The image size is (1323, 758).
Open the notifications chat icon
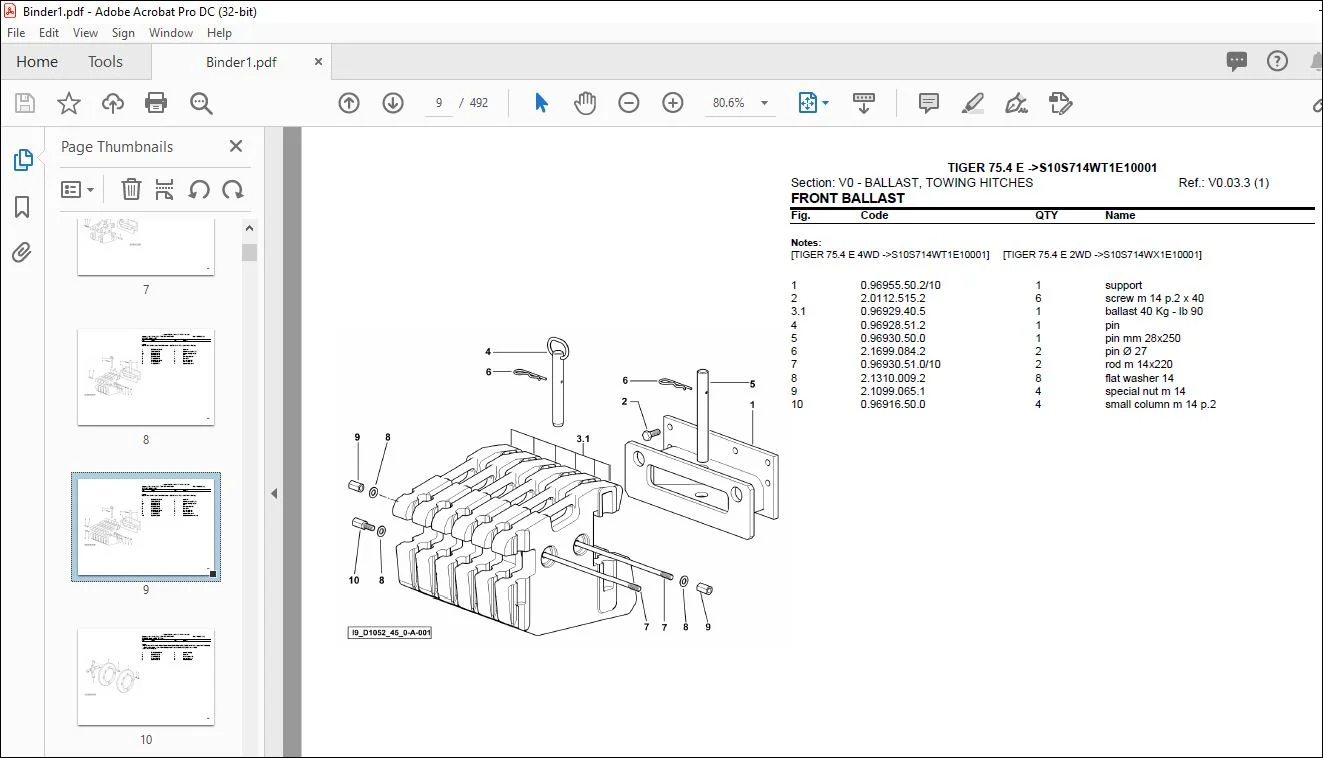[x=1237, y=62]
